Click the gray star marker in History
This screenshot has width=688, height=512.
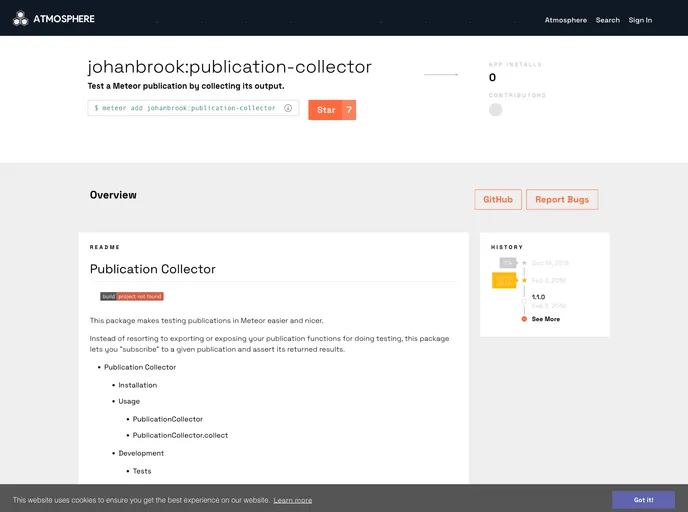(524, 263)
